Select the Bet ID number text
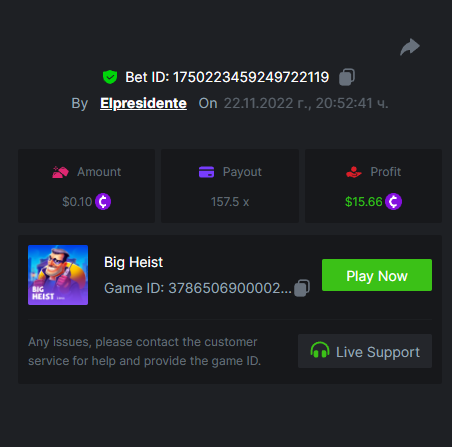The height and width of the screenshot is (447, 452). [251, 77]
